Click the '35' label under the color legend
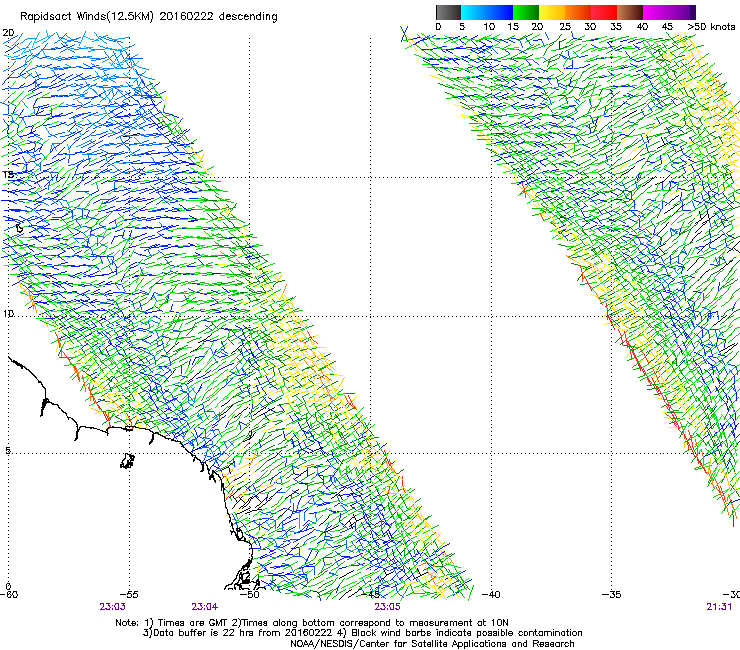The height and width of the screenshot is (650, 740). pyautogui.click(x=616, y=26)
